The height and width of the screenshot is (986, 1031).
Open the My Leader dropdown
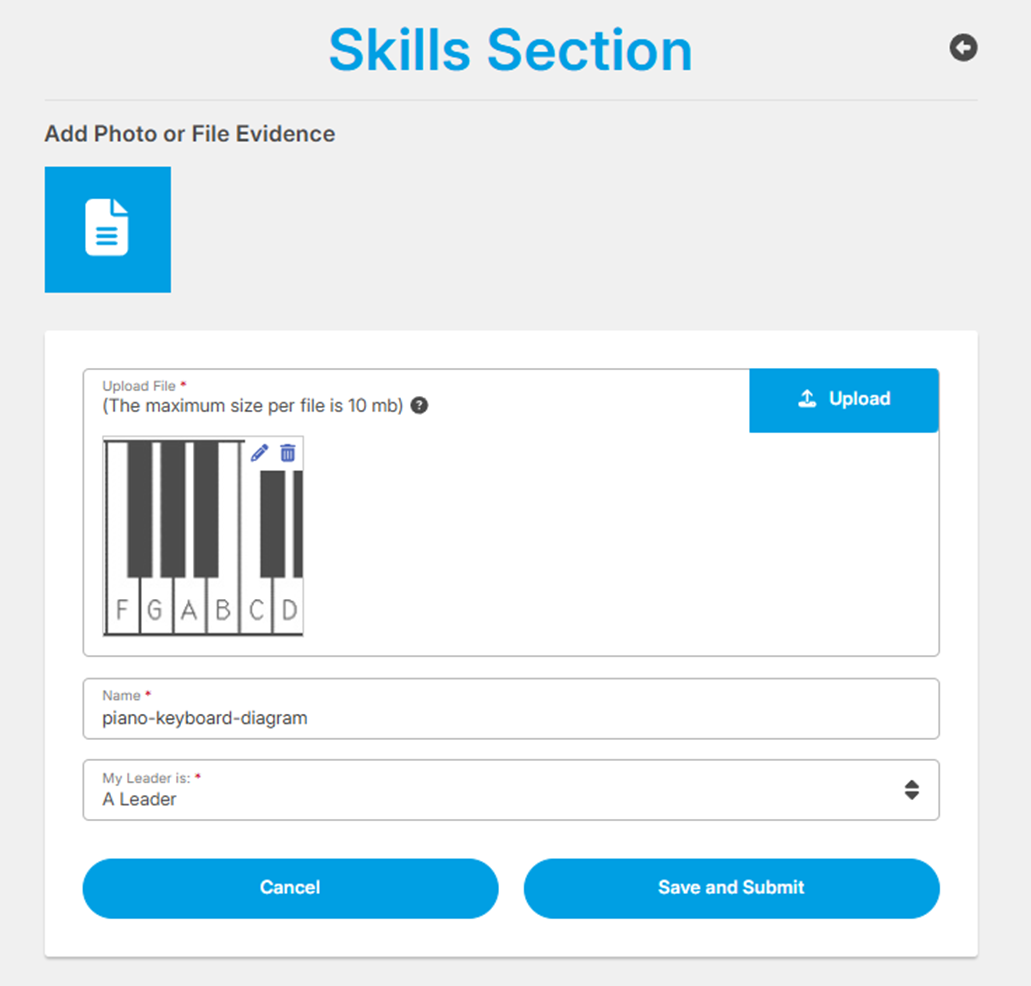[510, 790]
